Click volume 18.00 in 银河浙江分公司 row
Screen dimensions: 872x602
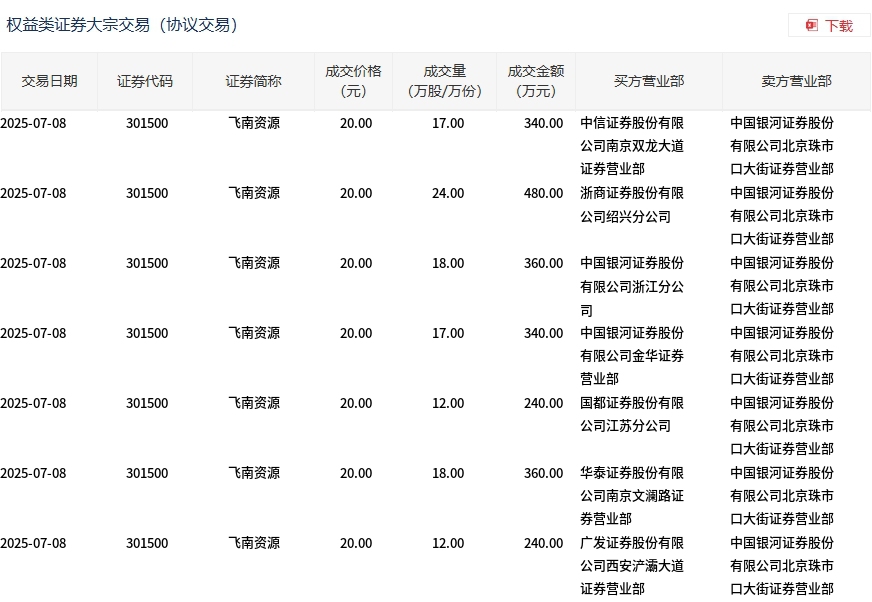click(x=448, y=264)
